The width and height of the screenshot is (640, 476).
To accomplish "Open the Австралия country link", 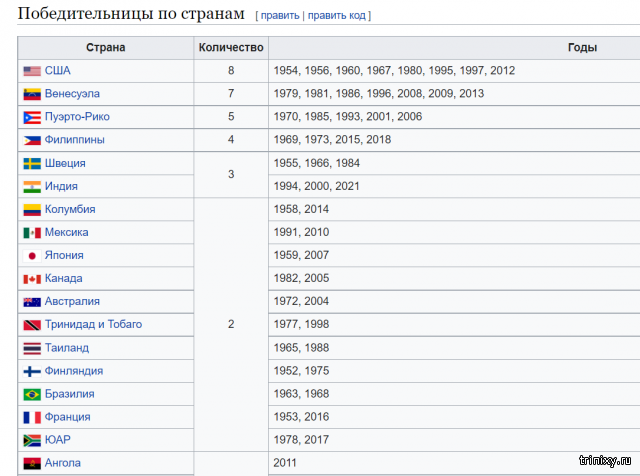I will click(72, 302).
